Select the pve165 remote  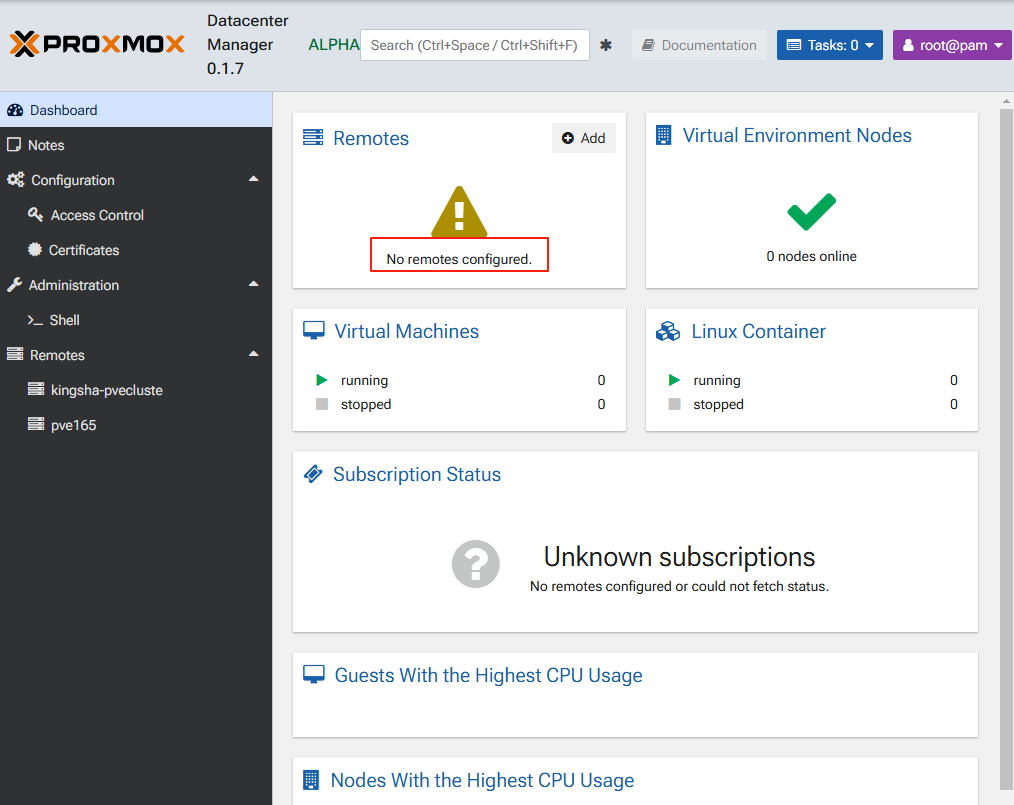point(136,425)
